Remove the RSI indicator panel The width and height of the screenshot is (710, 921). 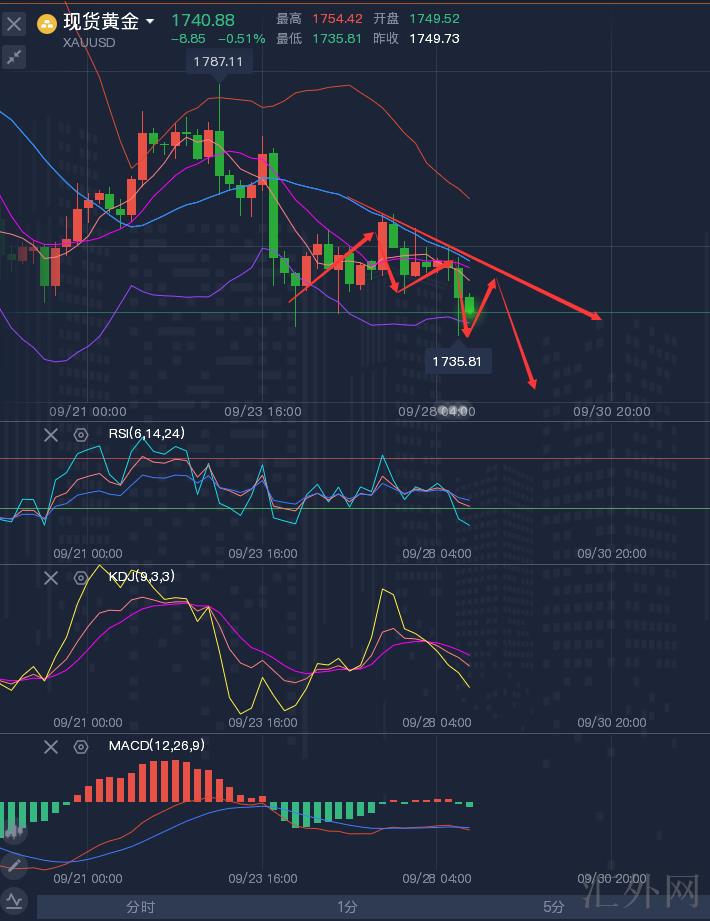pos(51,435)
